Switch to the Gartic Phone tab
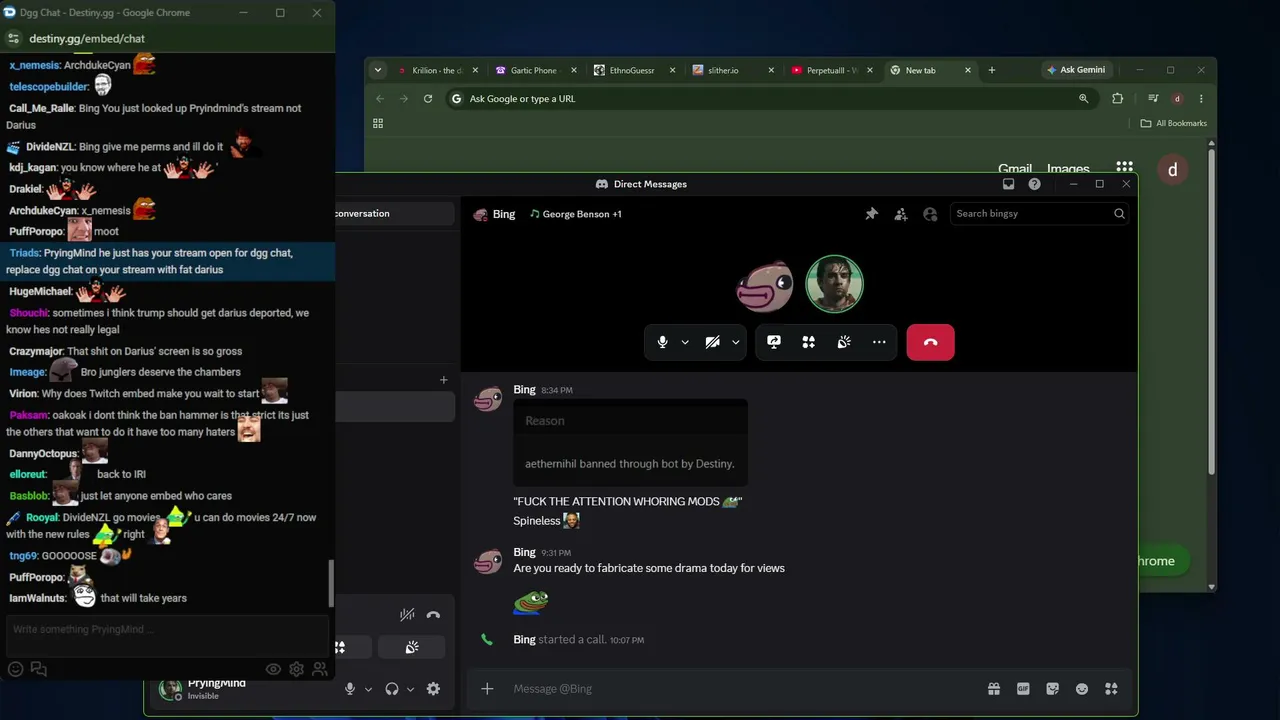Screen dimensions: 1280x720 pos(535,70)
